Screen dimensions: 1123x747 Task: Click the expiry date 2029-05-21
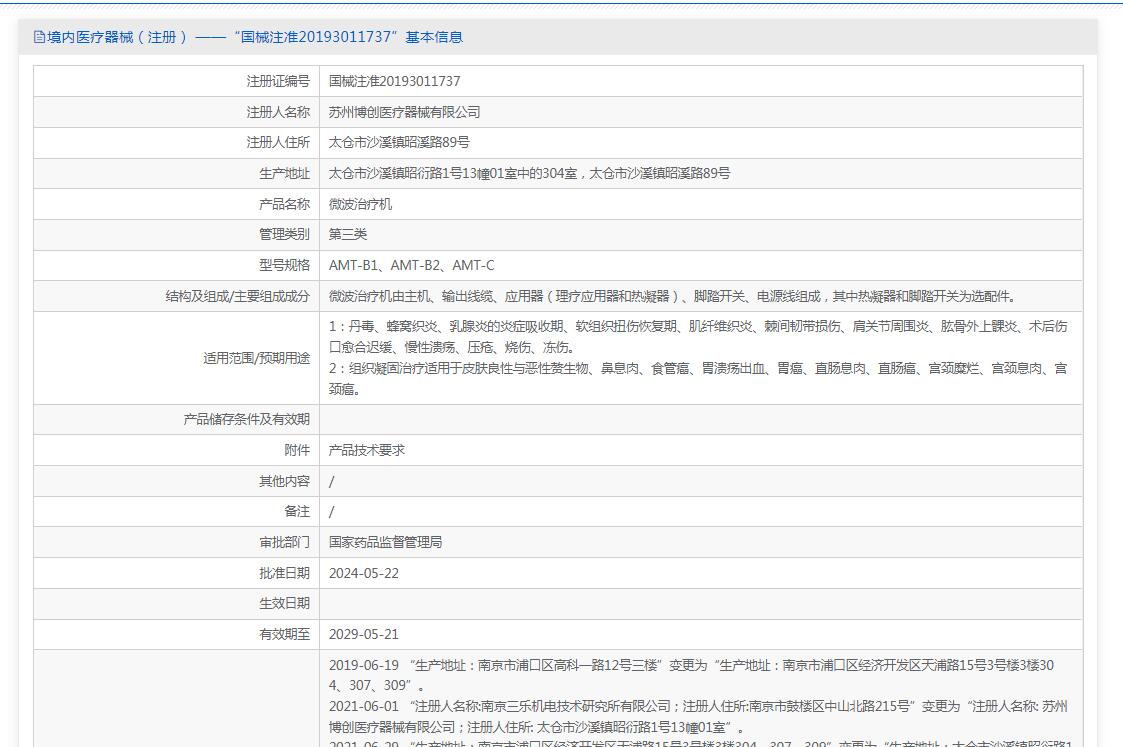[x=363, y=634]
